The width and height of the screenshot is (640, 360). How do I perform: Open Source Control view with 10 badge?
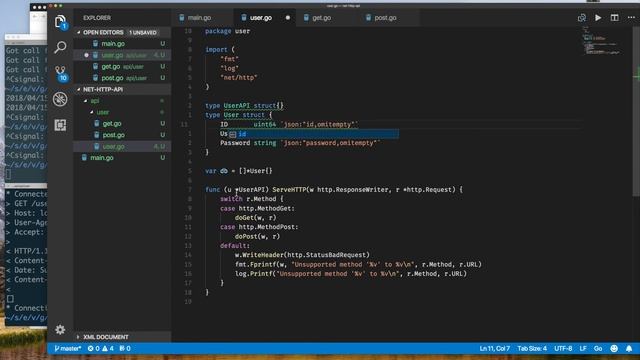tap(61, 73)
